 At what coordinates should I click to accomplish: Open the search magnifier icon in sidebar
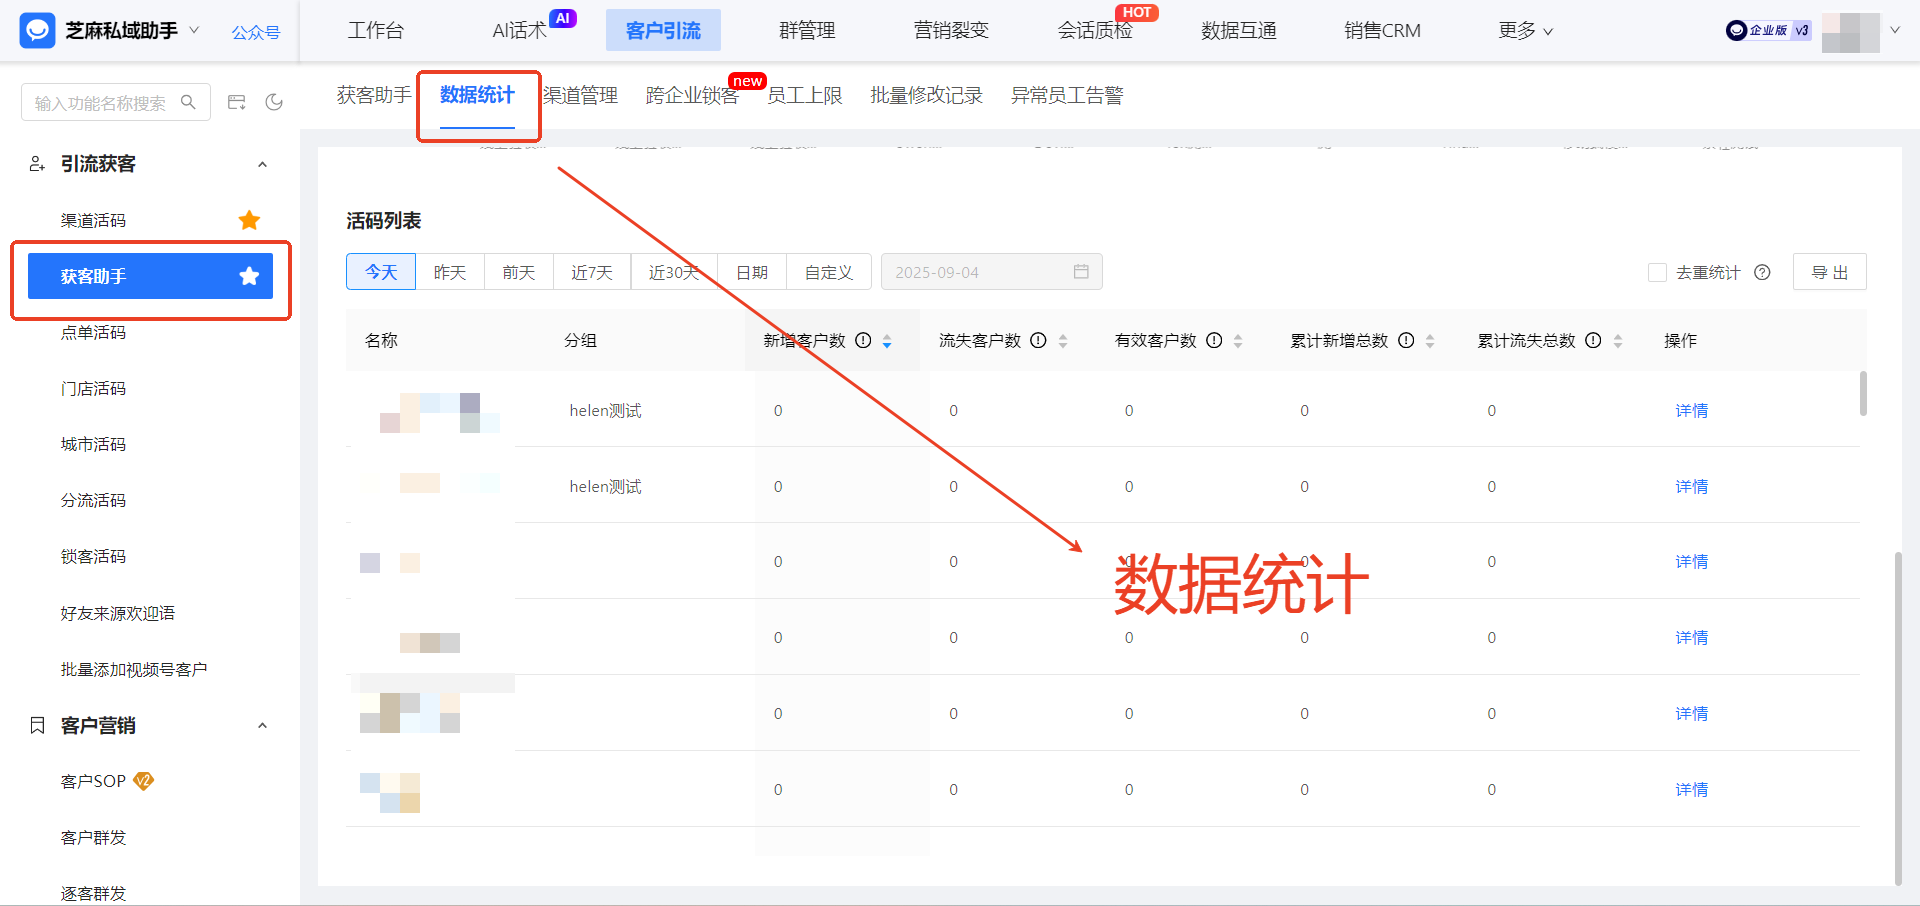point(188,102)
